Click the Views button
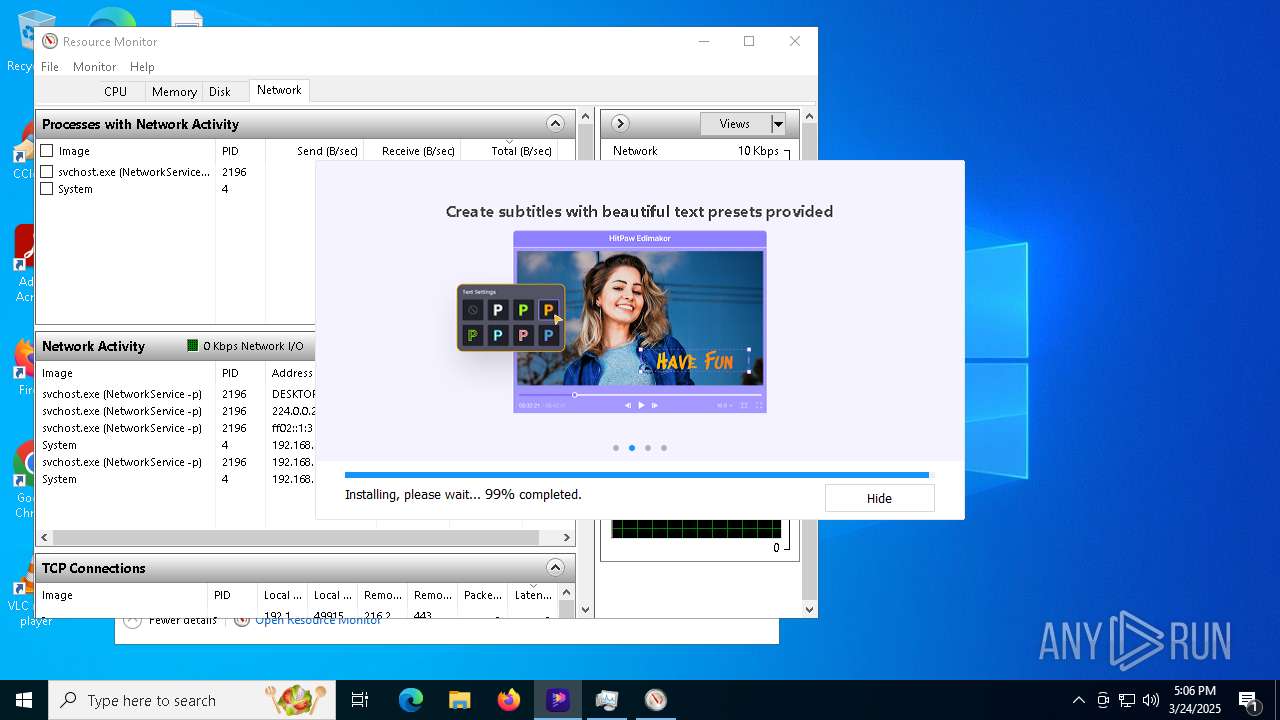 click(x=735, y=124)
